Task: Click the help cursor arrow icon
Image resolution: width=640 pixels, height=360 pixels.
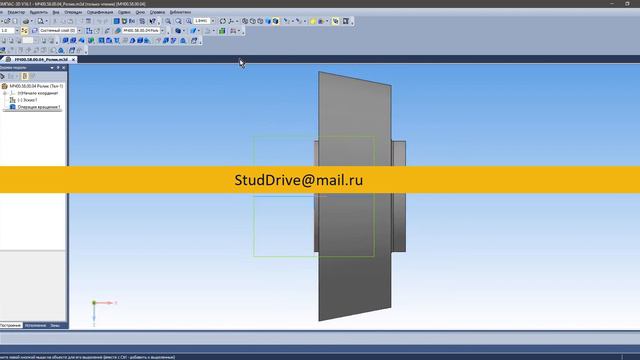Action: coord(153,21)
